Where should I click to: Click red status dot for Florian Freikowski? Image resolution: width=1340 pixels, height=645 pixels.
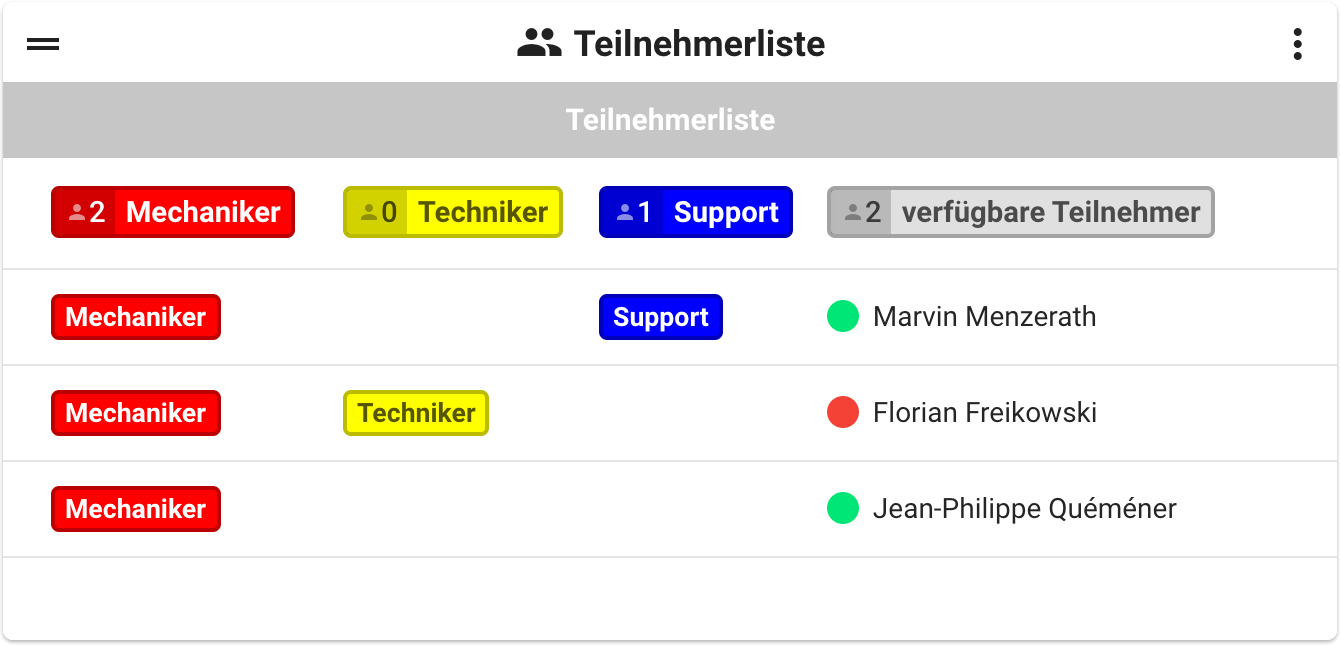click(x=843, y=413)
